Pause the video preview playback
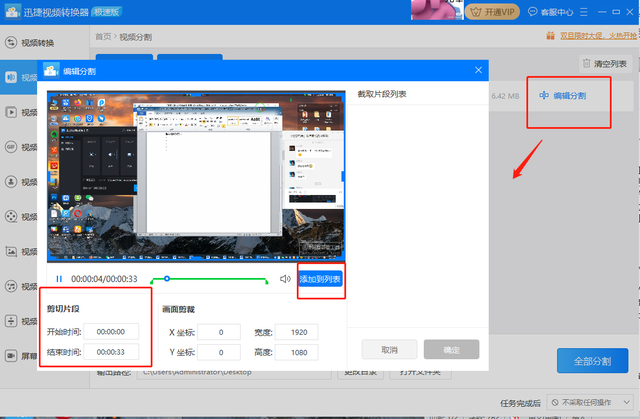This screenshot has height=419, width=640. click(x=59, y=279)
